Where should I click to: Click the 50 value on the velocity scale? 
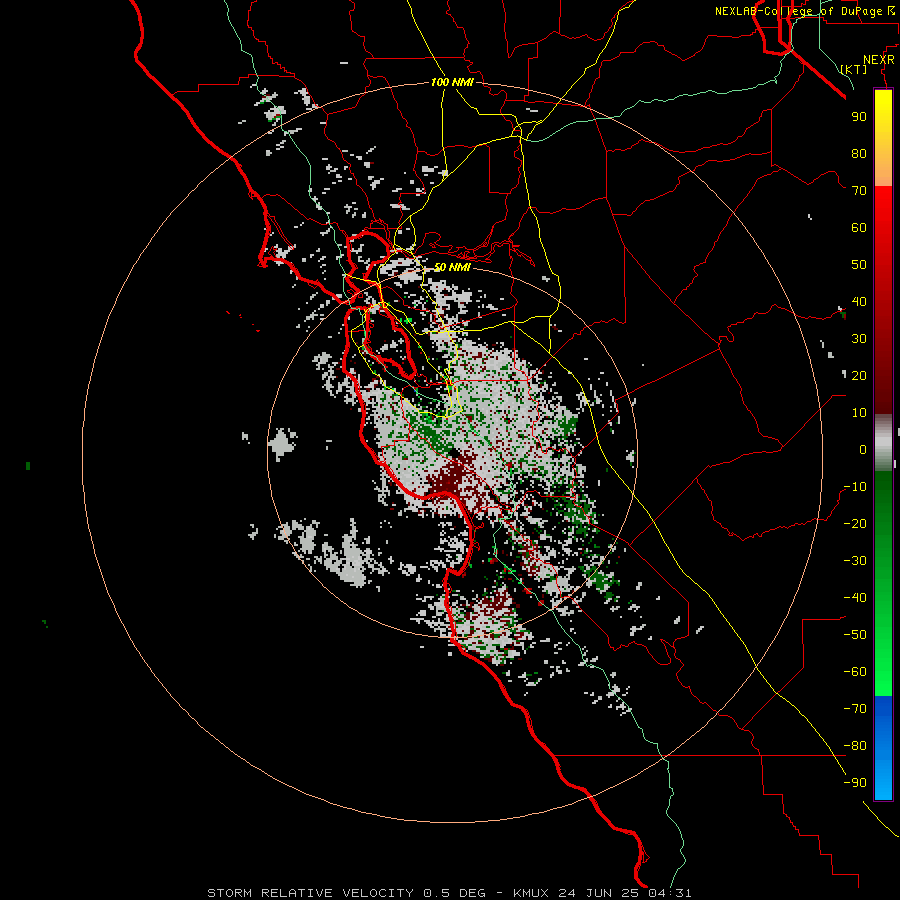pos(859,265)
